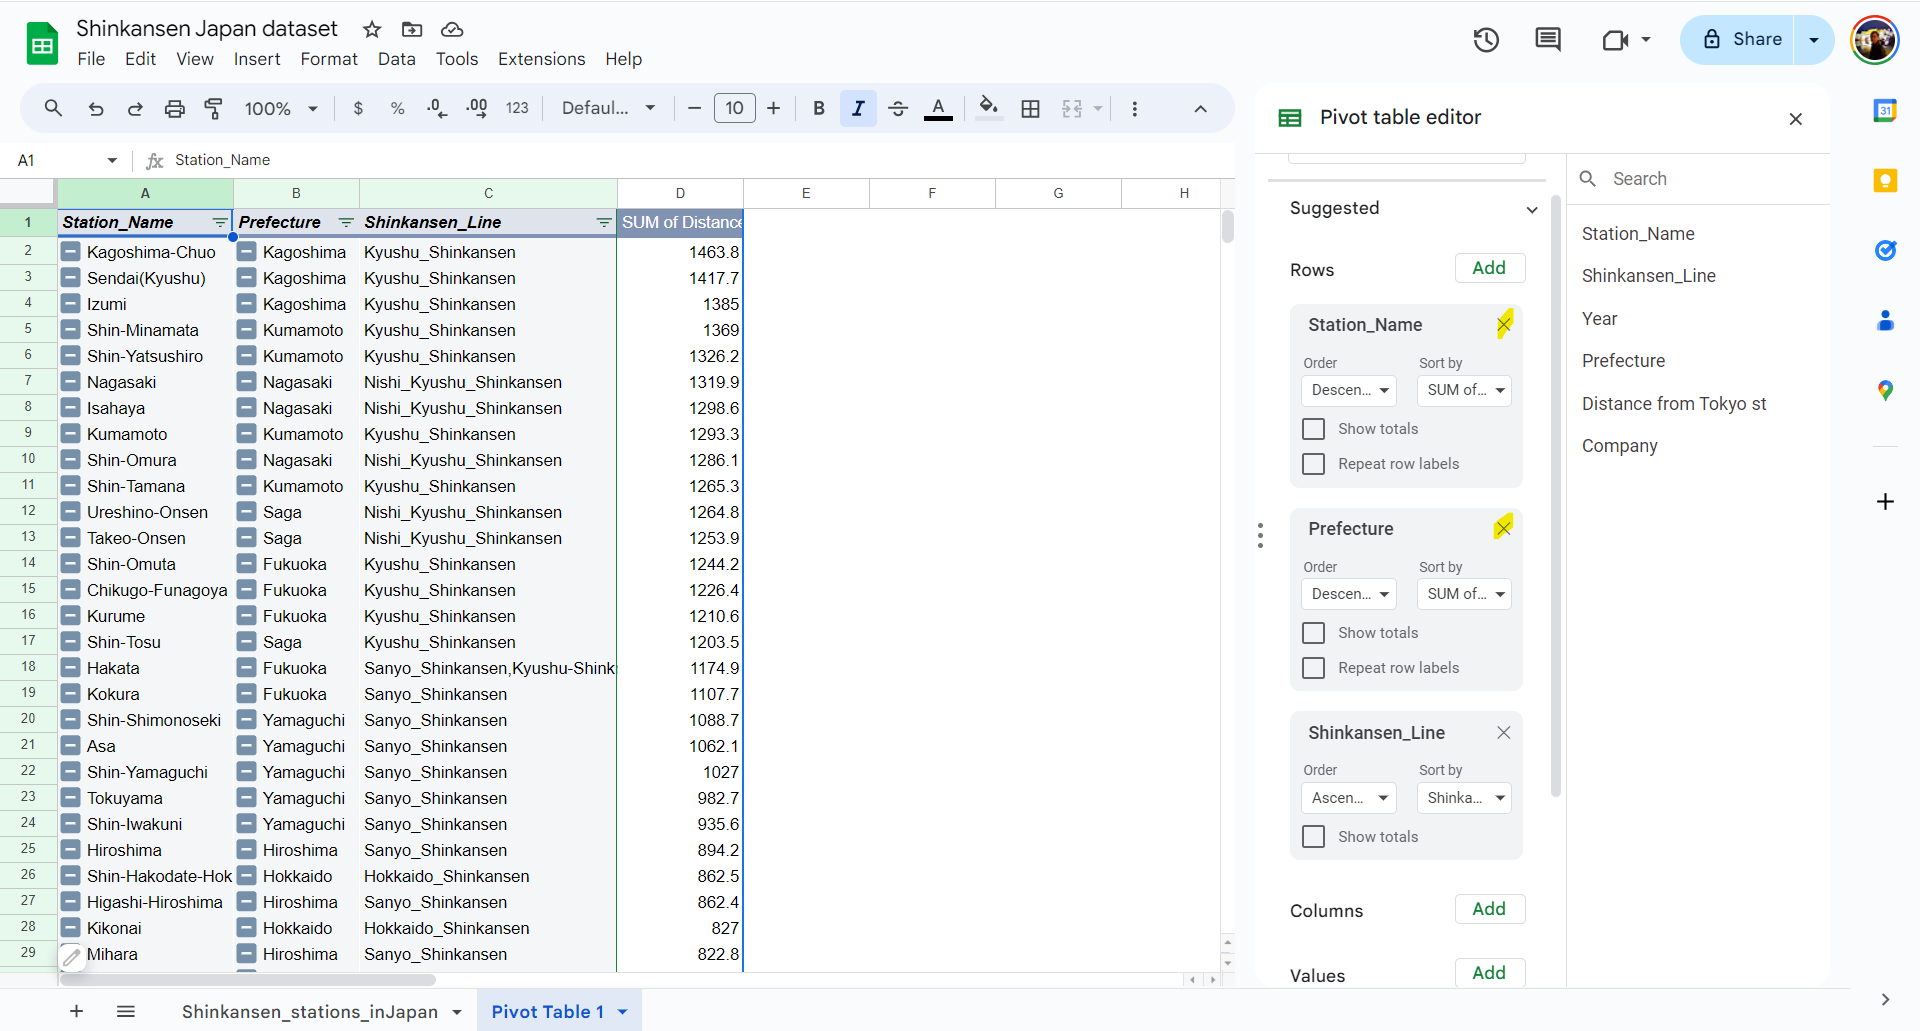Viewport: 1920px width, 1031px height.
Task: Check Repeat row labels under Prefecture
Action: tap(1313, 668)
